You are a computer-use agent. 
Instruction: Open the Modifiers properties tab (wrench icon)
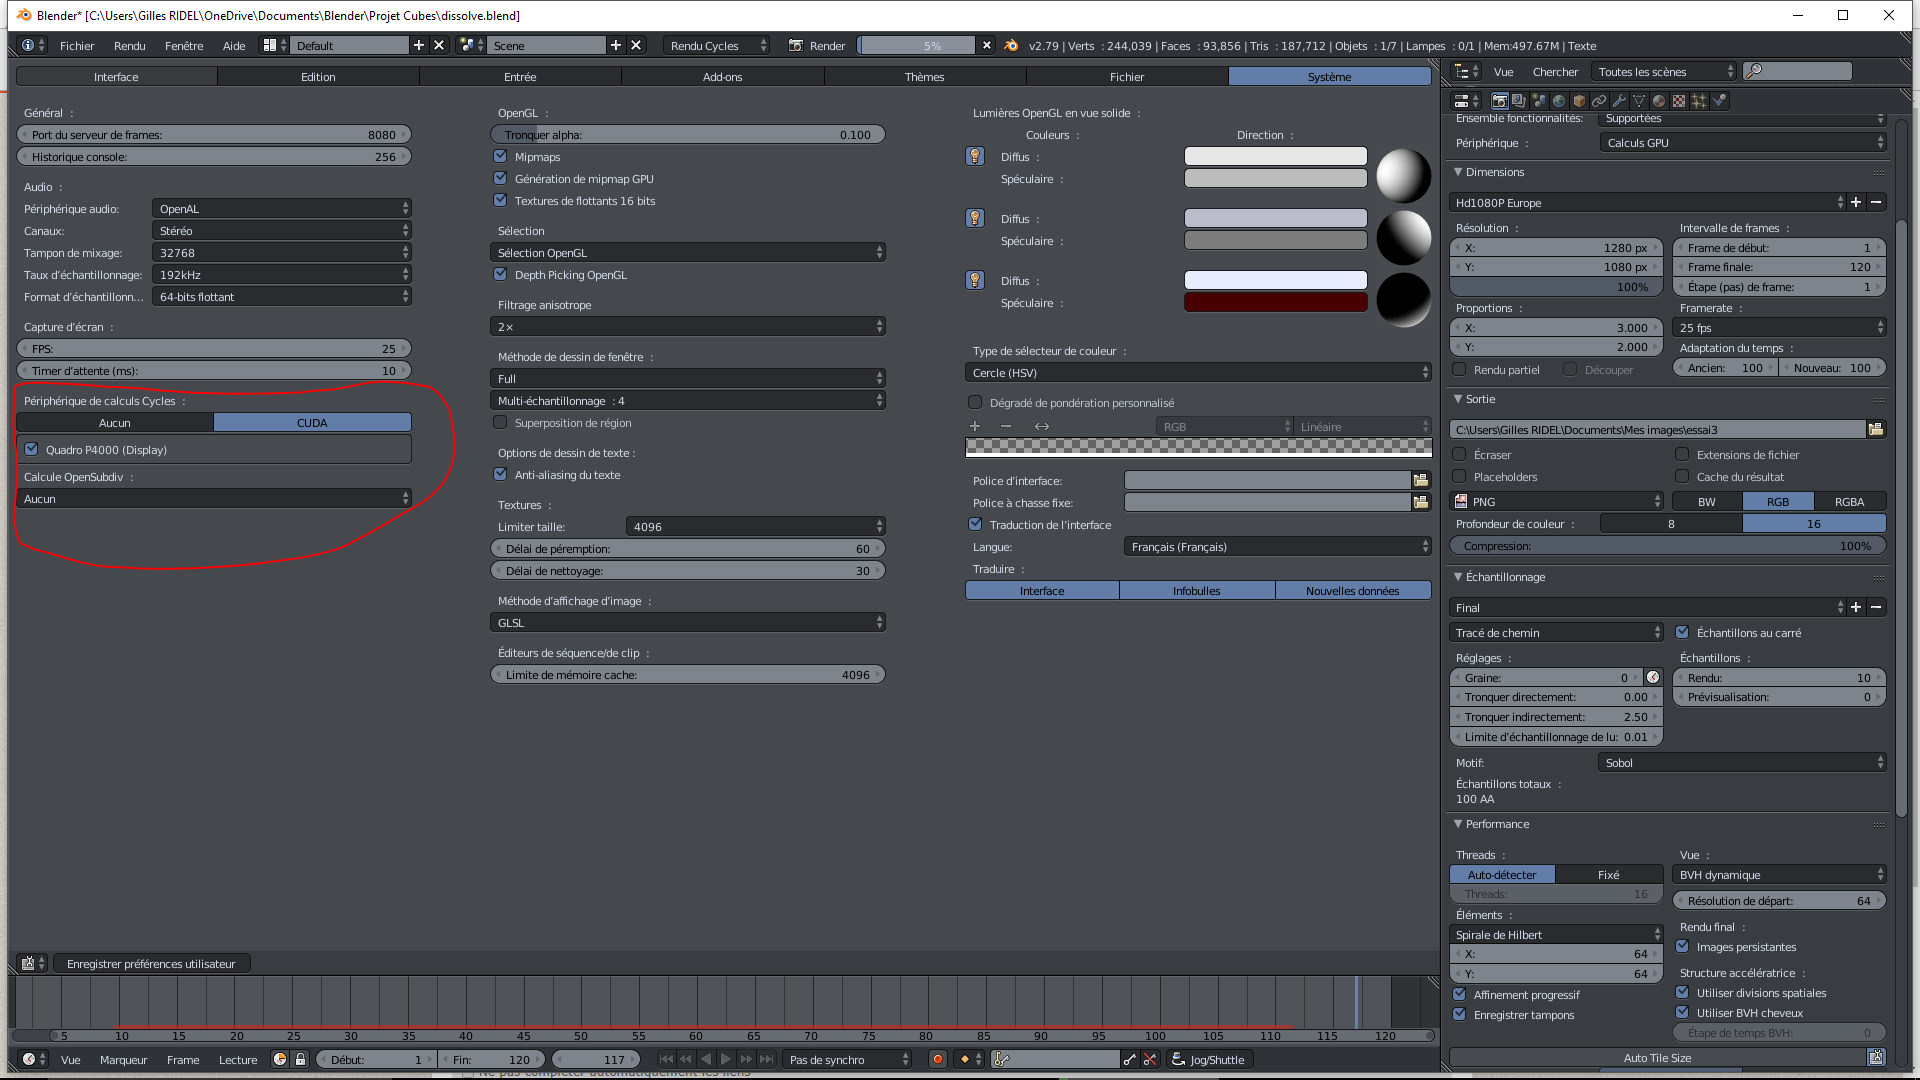point(1619,101)
